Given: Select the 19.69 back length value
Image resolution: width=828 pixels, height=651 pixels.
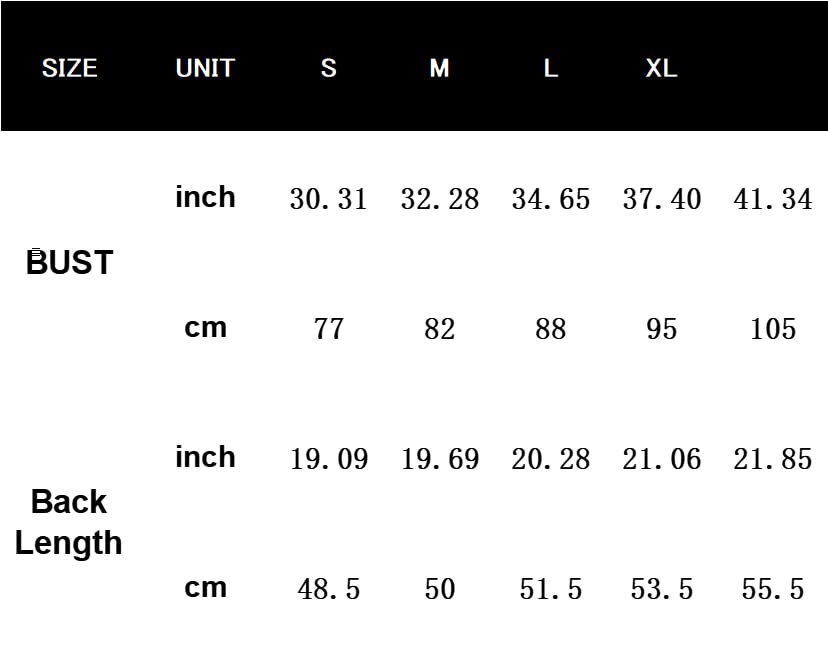Looking at the screenshot, I should (x=439, y=459).
